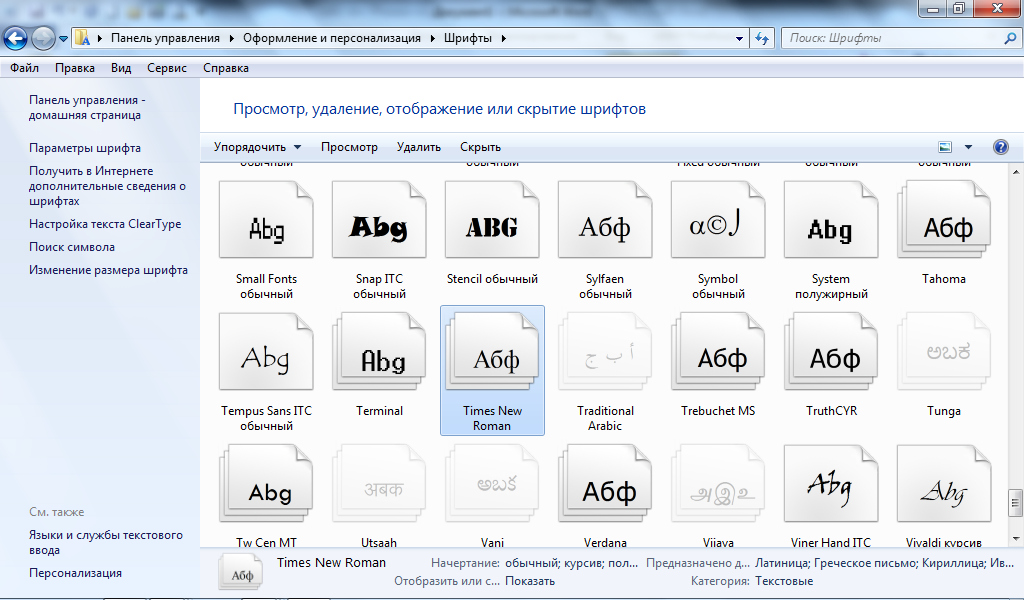Open Языки и службы текстового ввода link
Image resolution: width=1024 pixels, height=600 pixels.
coord(106,543)
